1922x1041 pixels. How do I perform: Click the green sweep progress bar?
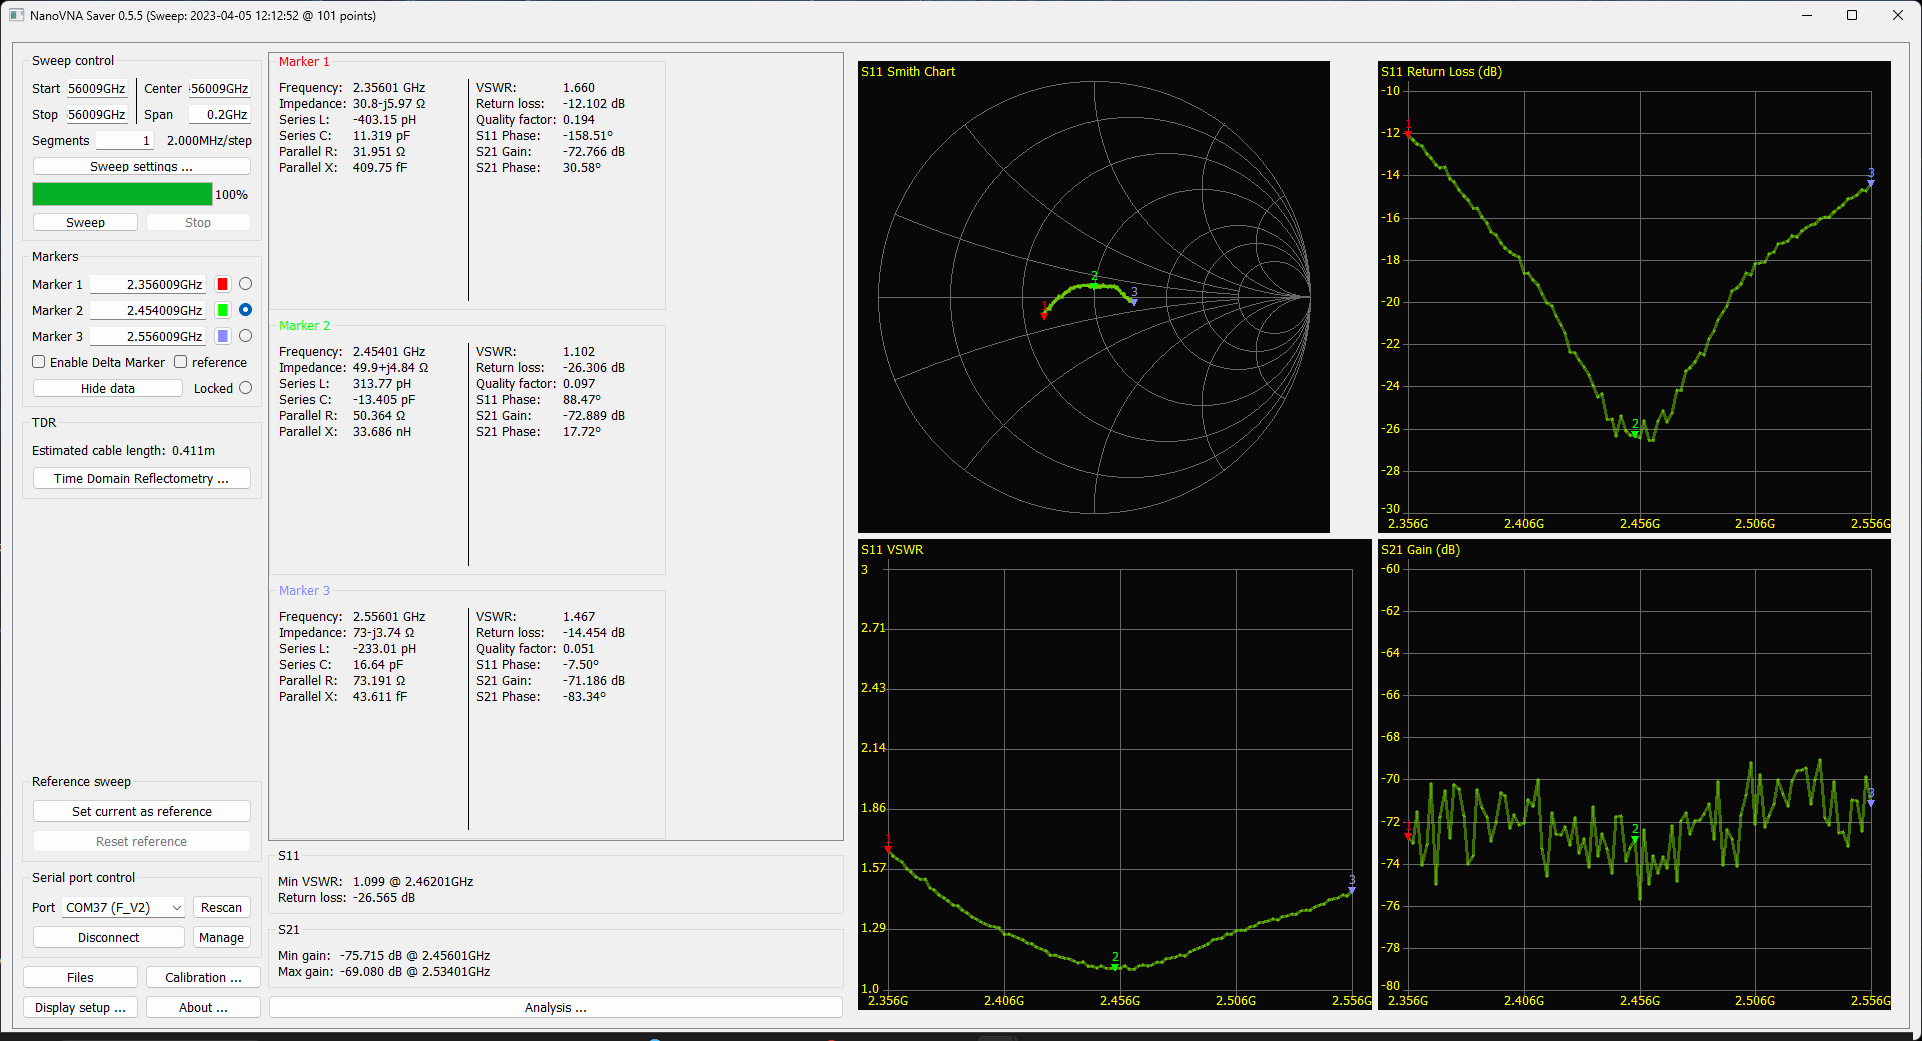[122, 194]
